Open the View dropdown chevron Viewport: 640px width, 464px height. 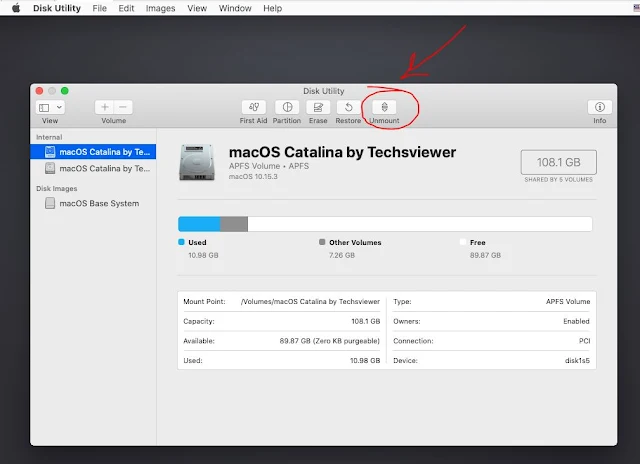coord(59,107)
